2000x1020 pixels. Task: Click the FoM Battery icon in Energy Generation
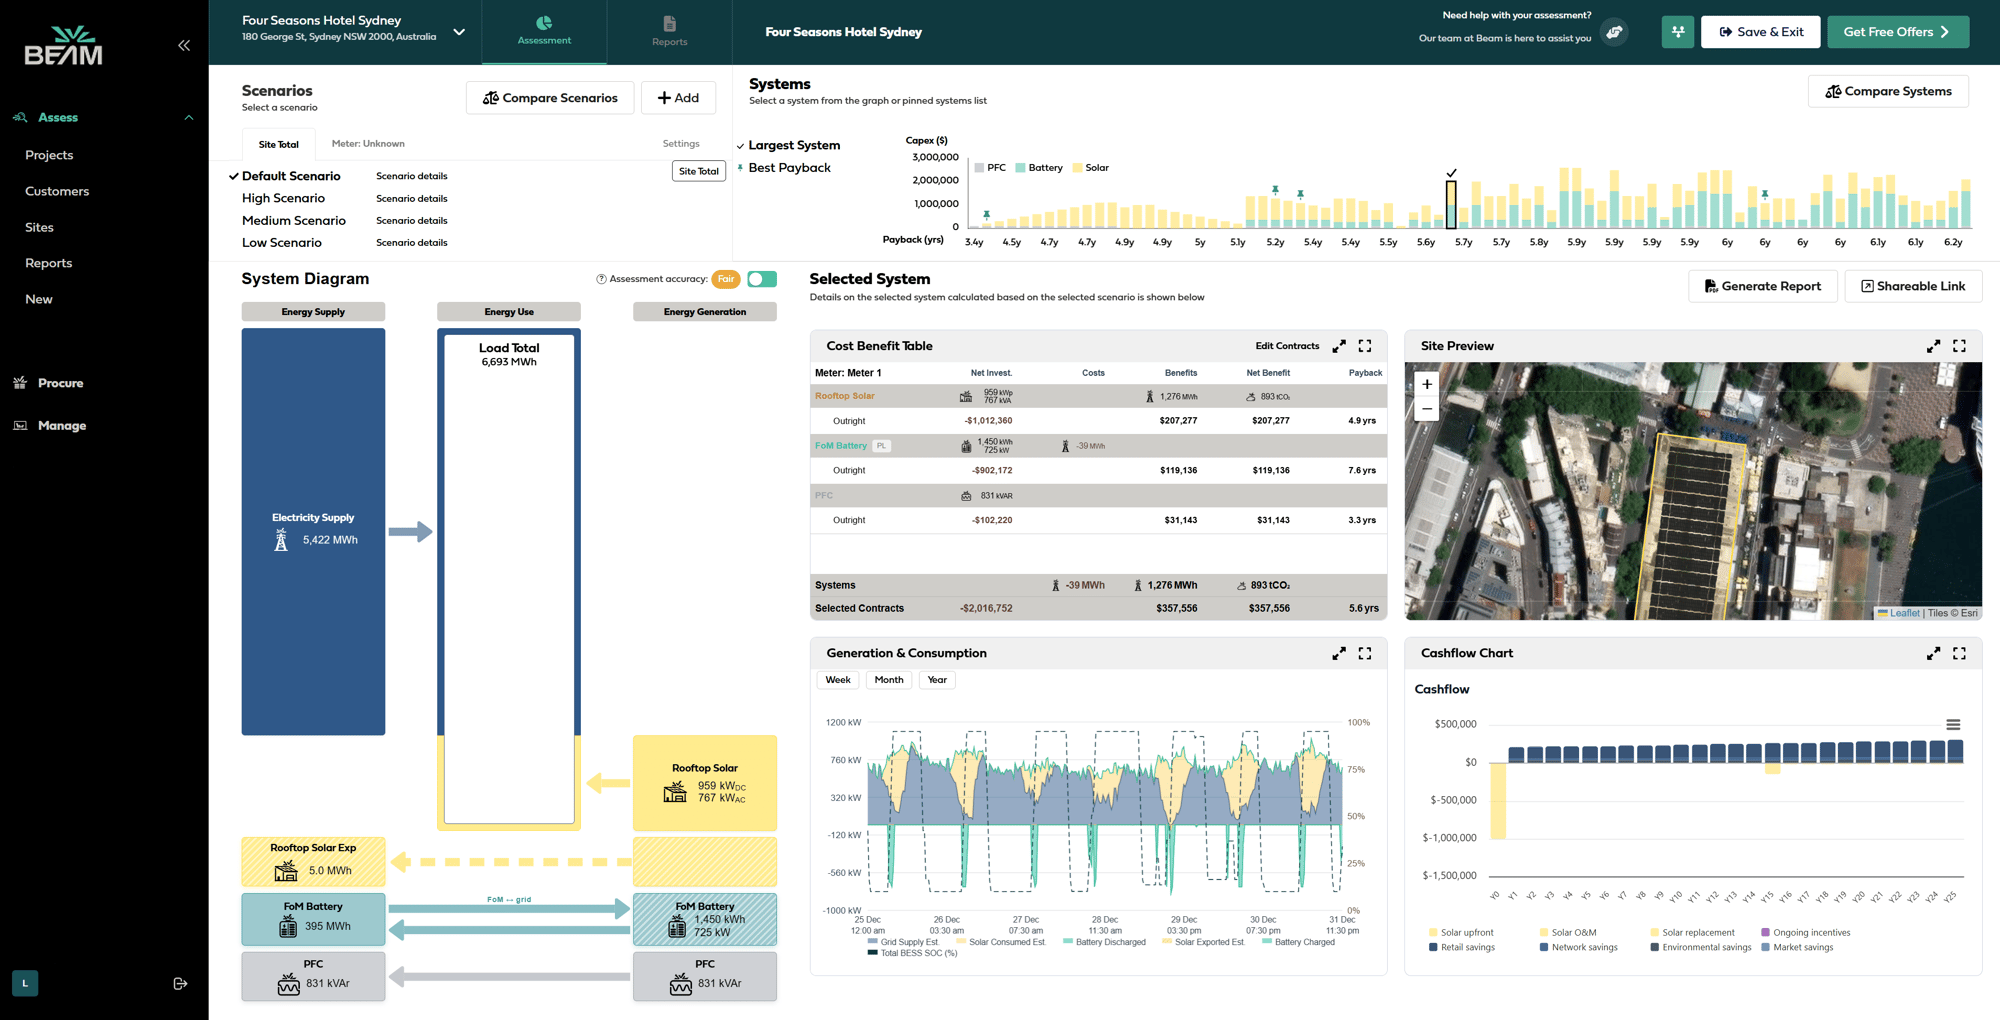(677, 926)
